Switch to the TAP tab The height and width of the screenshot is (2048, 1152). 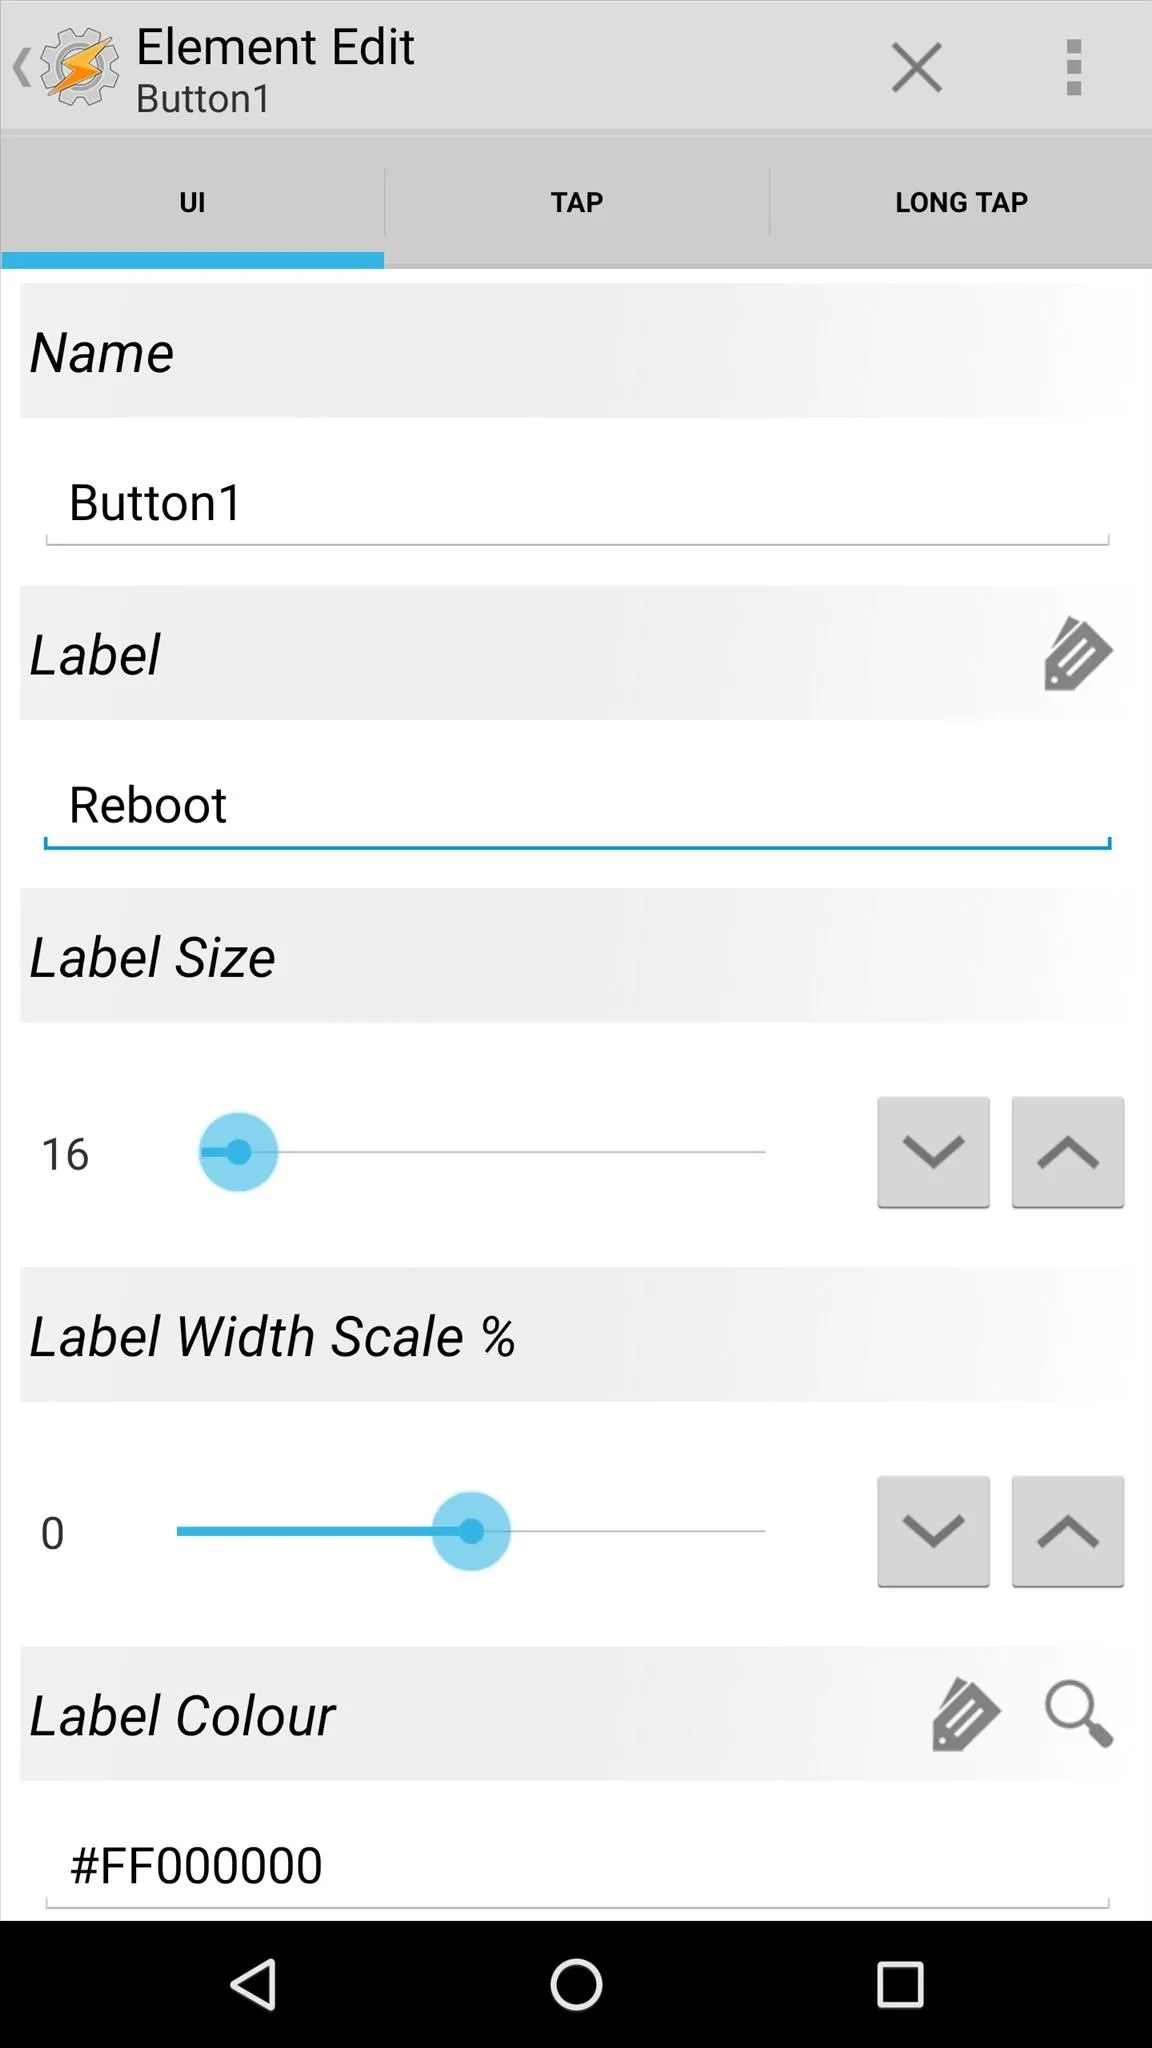pyautogui.click(x=577, y=202)
